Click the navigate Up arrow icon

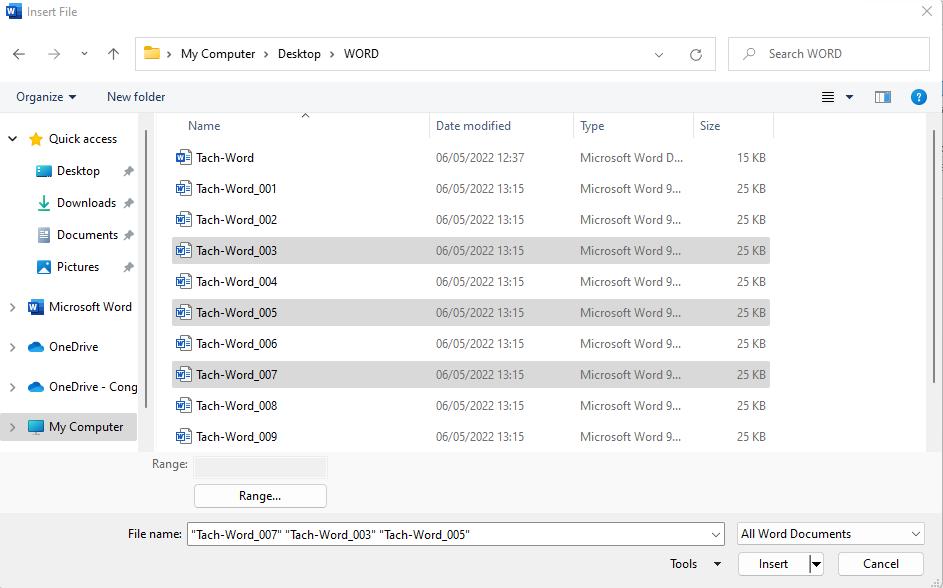click(x=110, y=54)
